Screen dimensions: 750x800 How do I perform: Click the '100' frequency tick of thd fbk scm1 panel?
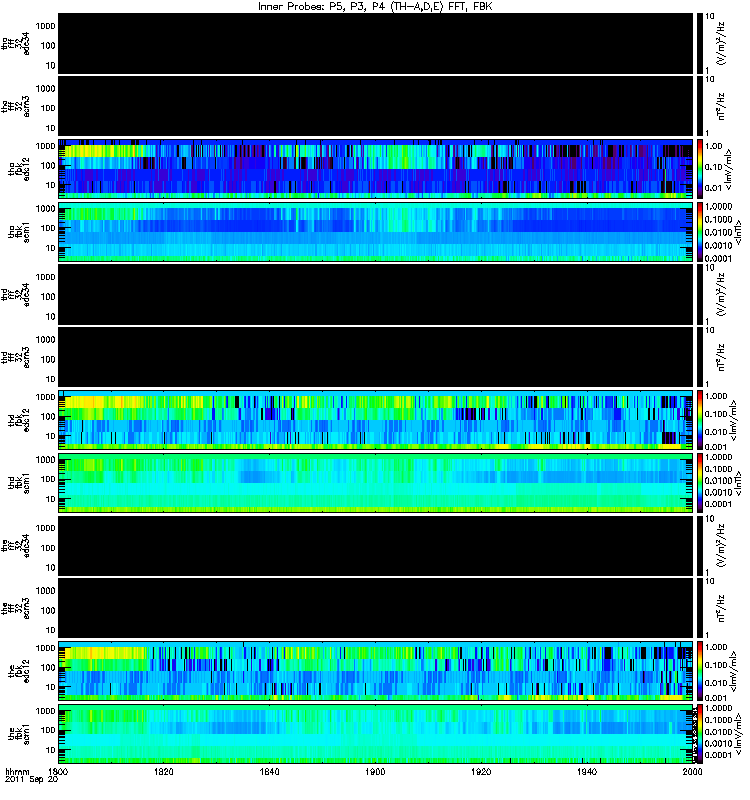click(x=48, y=479)
